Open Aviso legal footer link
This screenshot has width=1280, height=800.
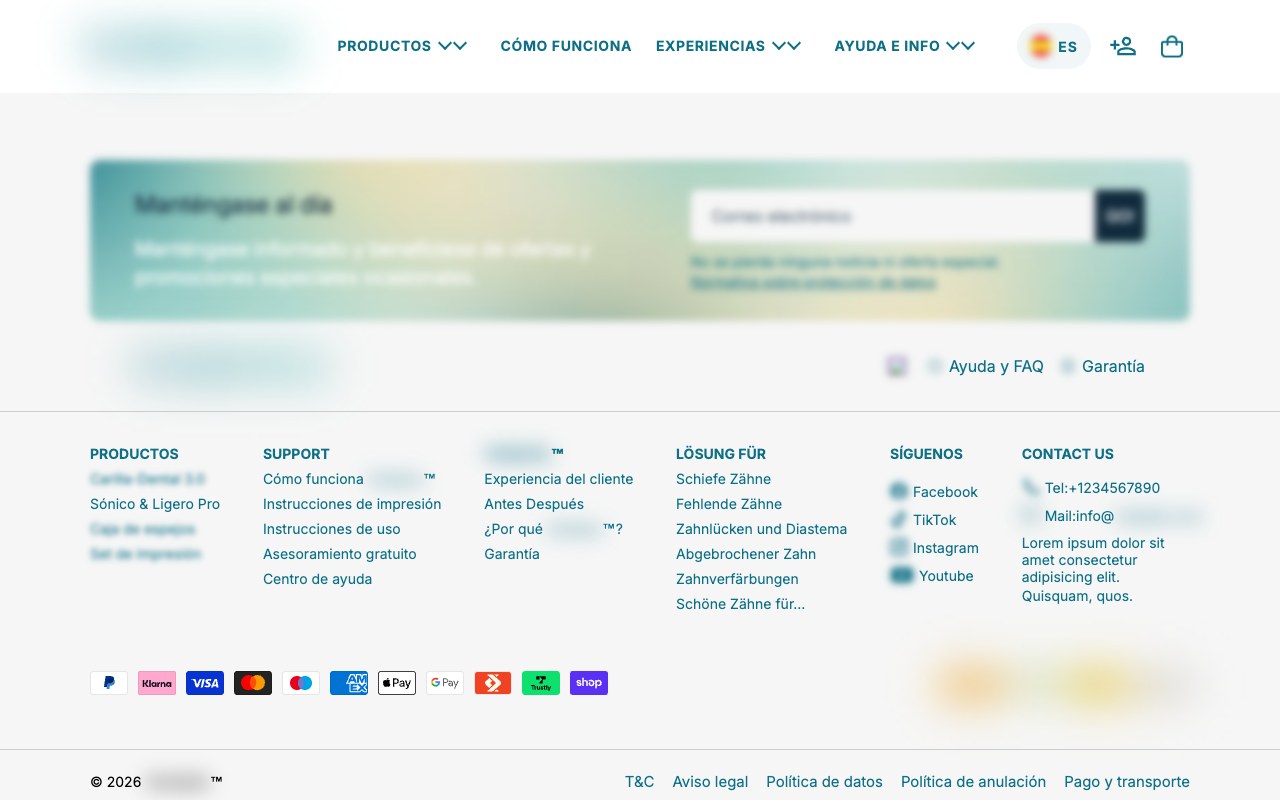point(710,782)
